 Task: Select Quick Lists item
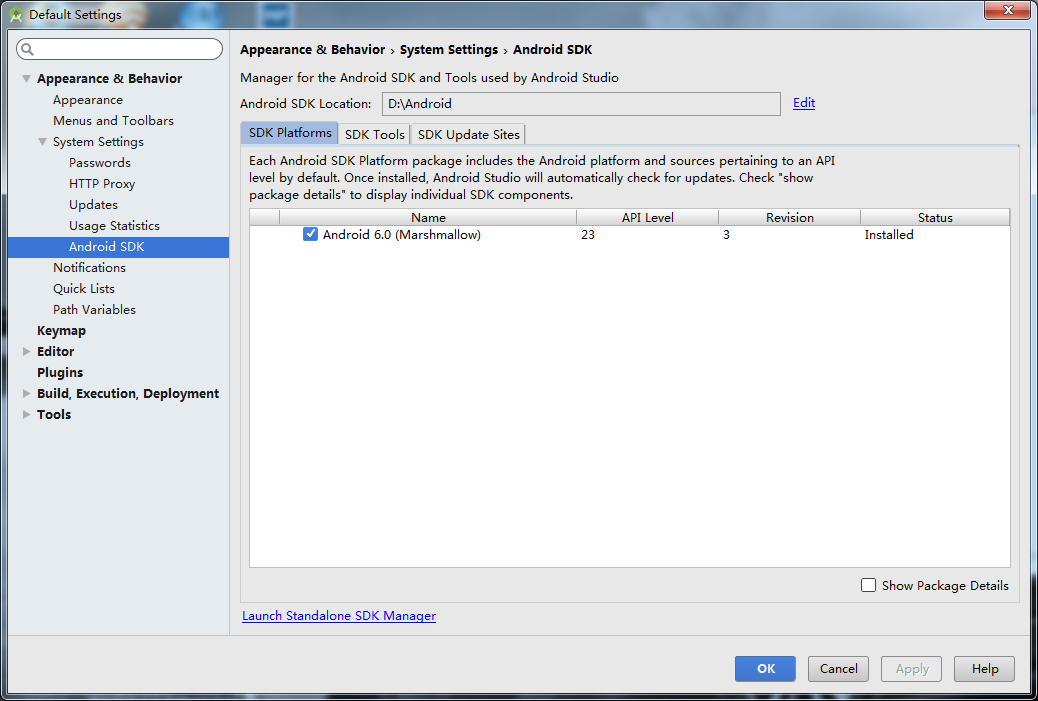(x=84, y=289)
